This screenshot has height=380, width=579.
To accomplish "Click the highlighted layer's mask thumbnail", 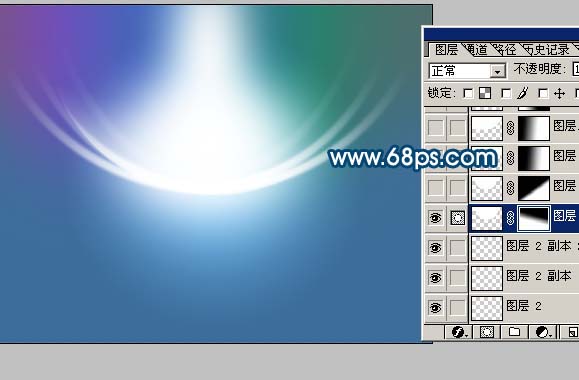I will tap(534, 218).
